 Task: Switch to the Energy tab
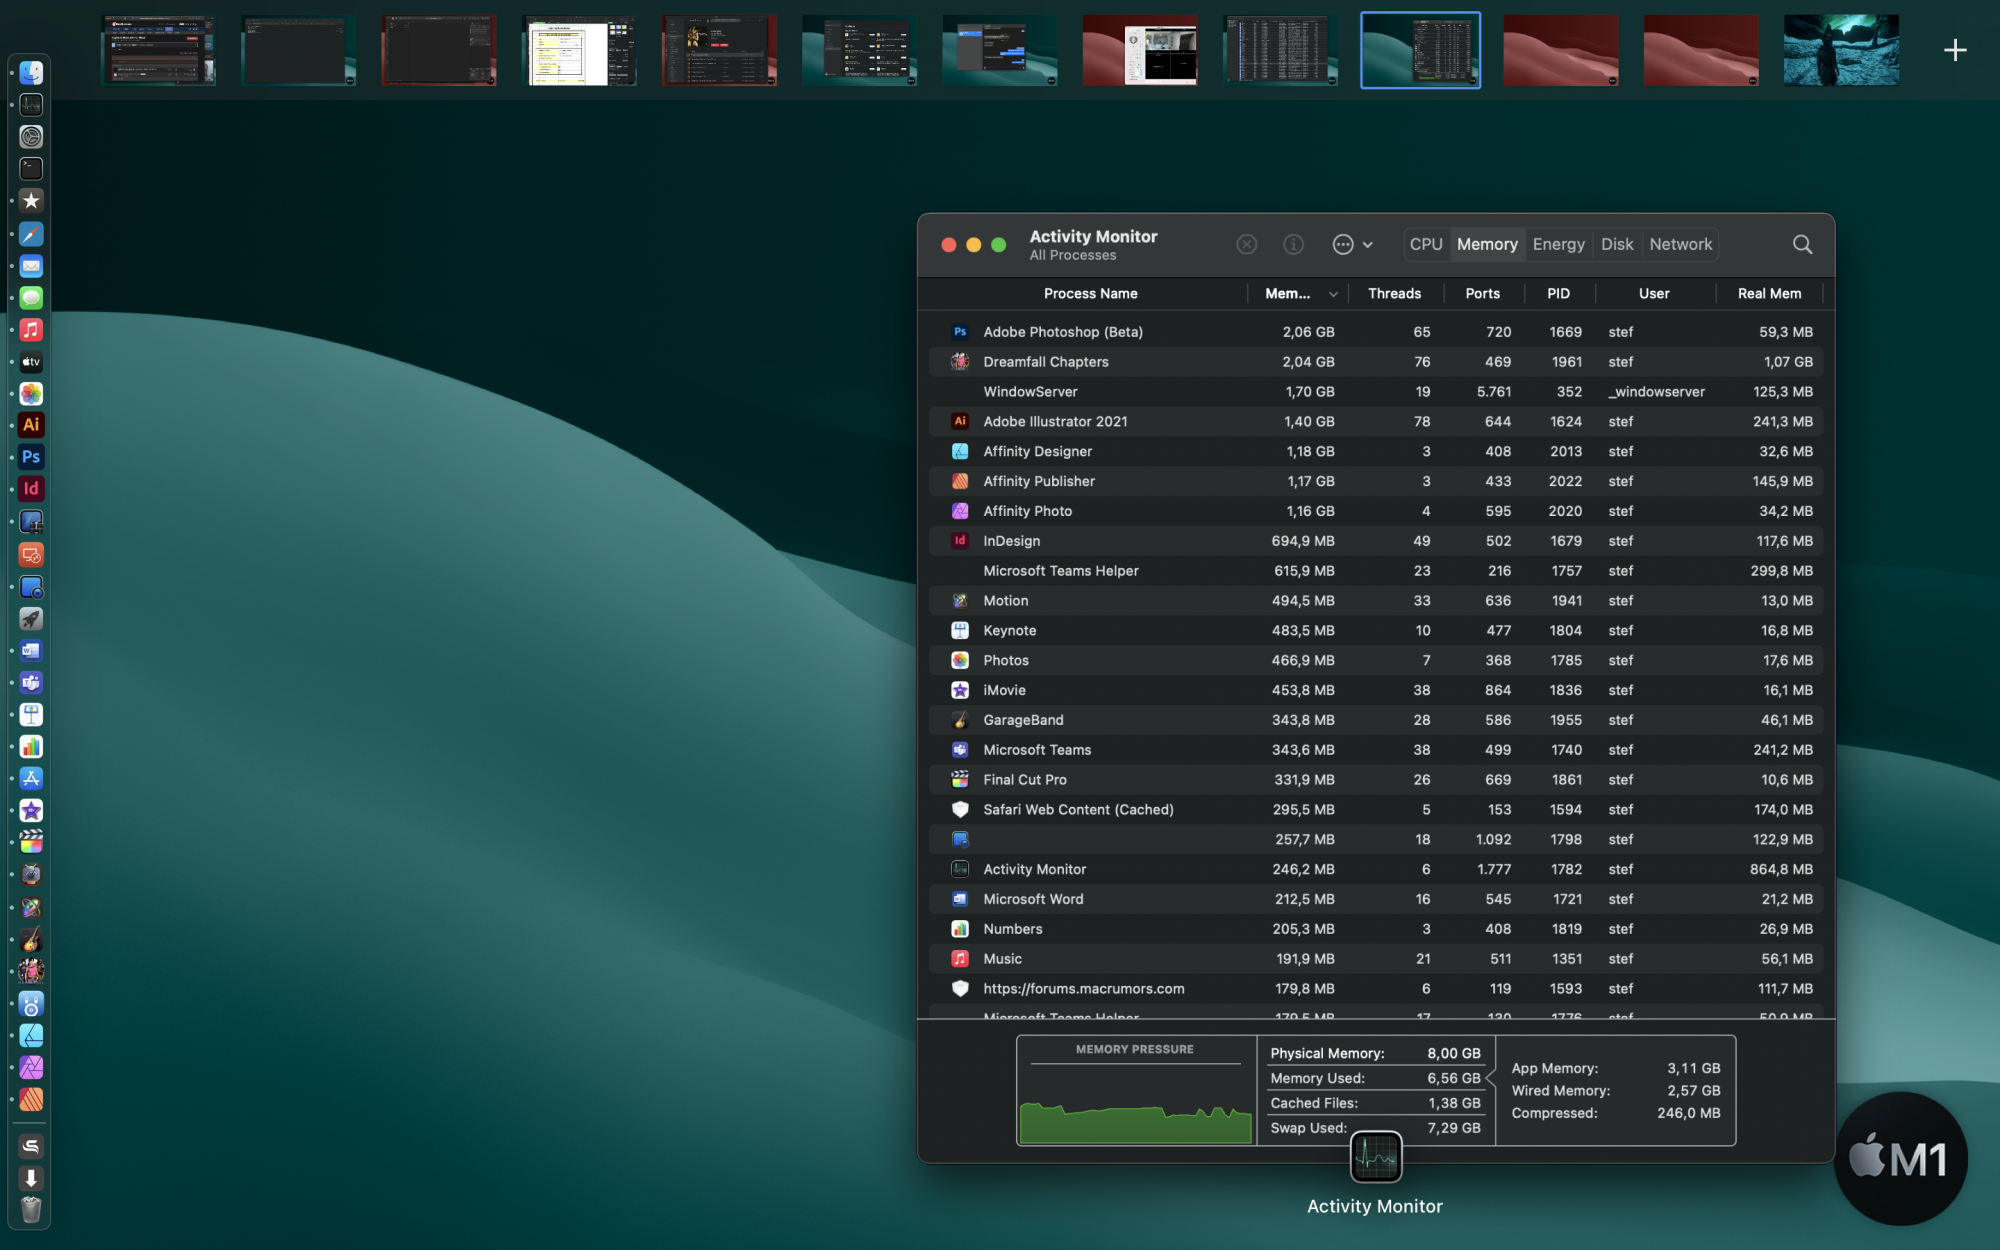(1558, 244)
